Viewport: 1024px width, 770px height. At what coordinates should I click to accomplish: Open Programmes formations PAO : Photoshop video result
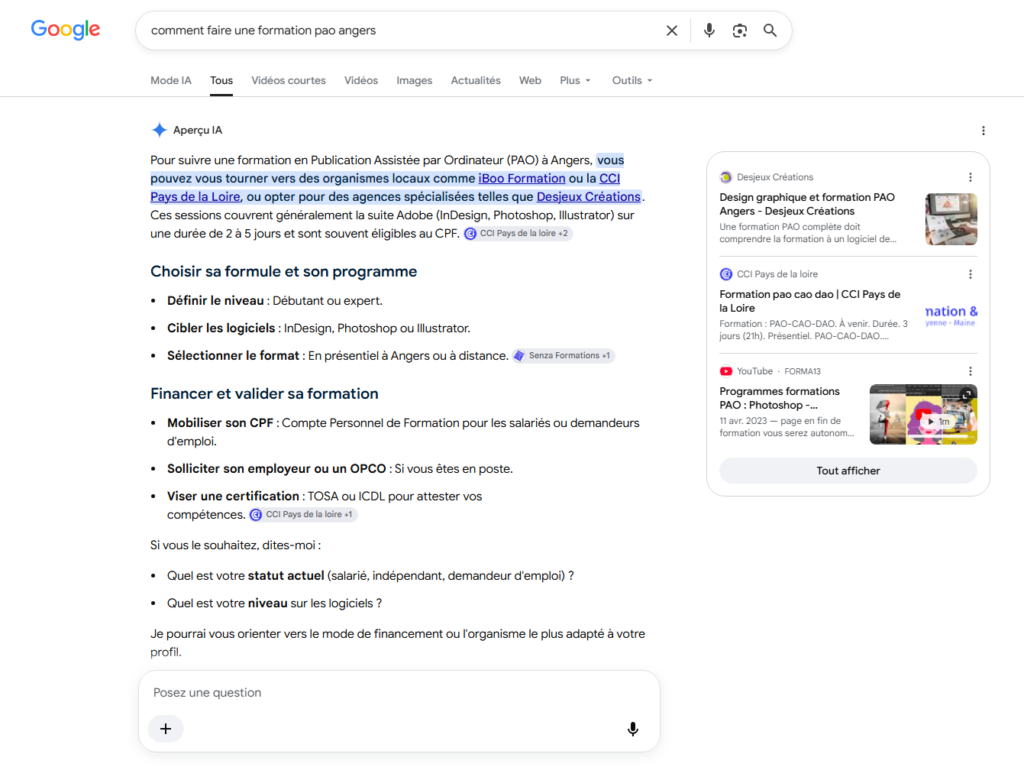click(x=779, y=398)
